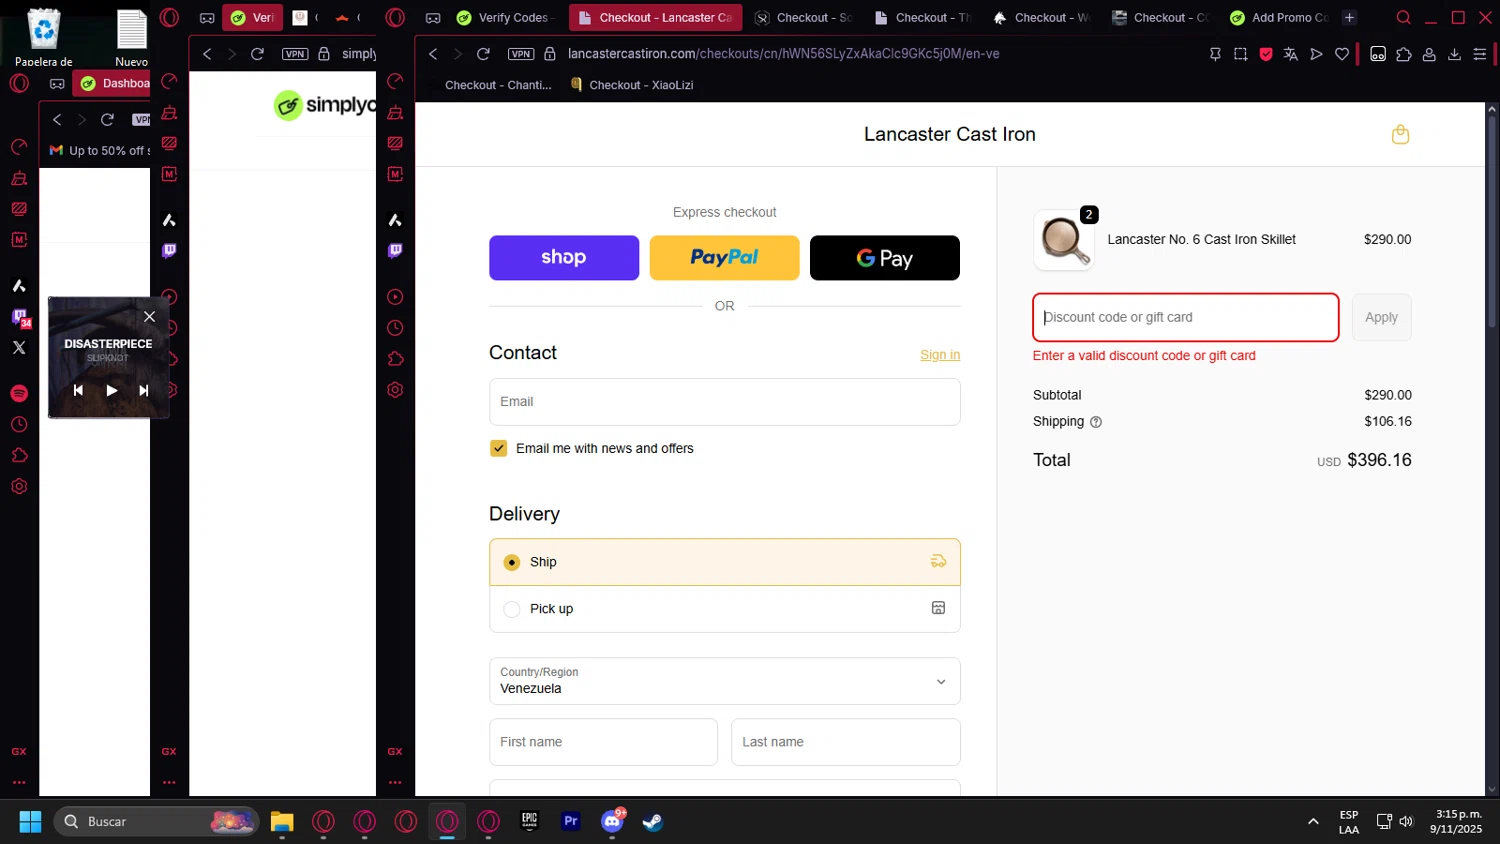This screenshot has width=1500, height=844.
Task: Click the search tabs magnifier icon
Action: click(1404, 18)
